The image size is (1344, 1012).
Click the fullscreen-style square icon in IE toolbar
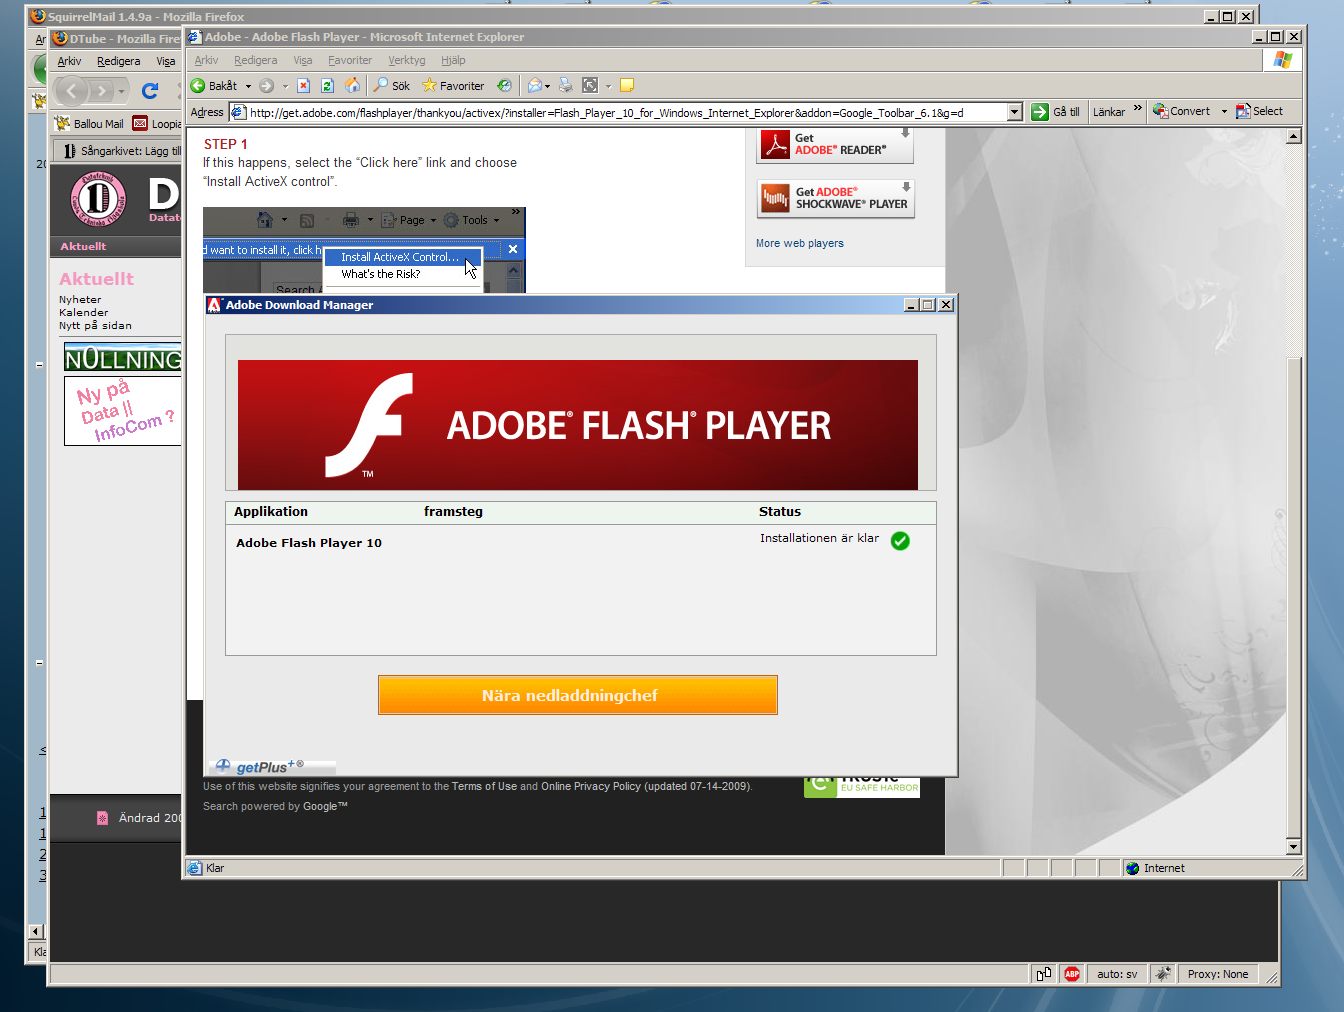click(590, 86)
